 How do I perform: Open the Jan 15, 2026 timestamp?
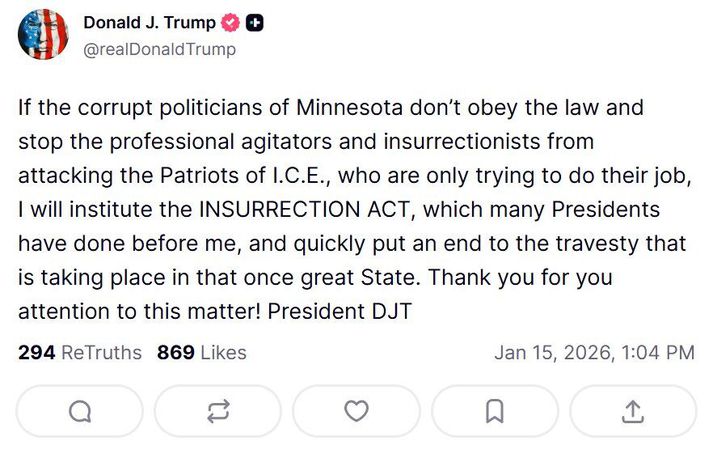[594, 352]
